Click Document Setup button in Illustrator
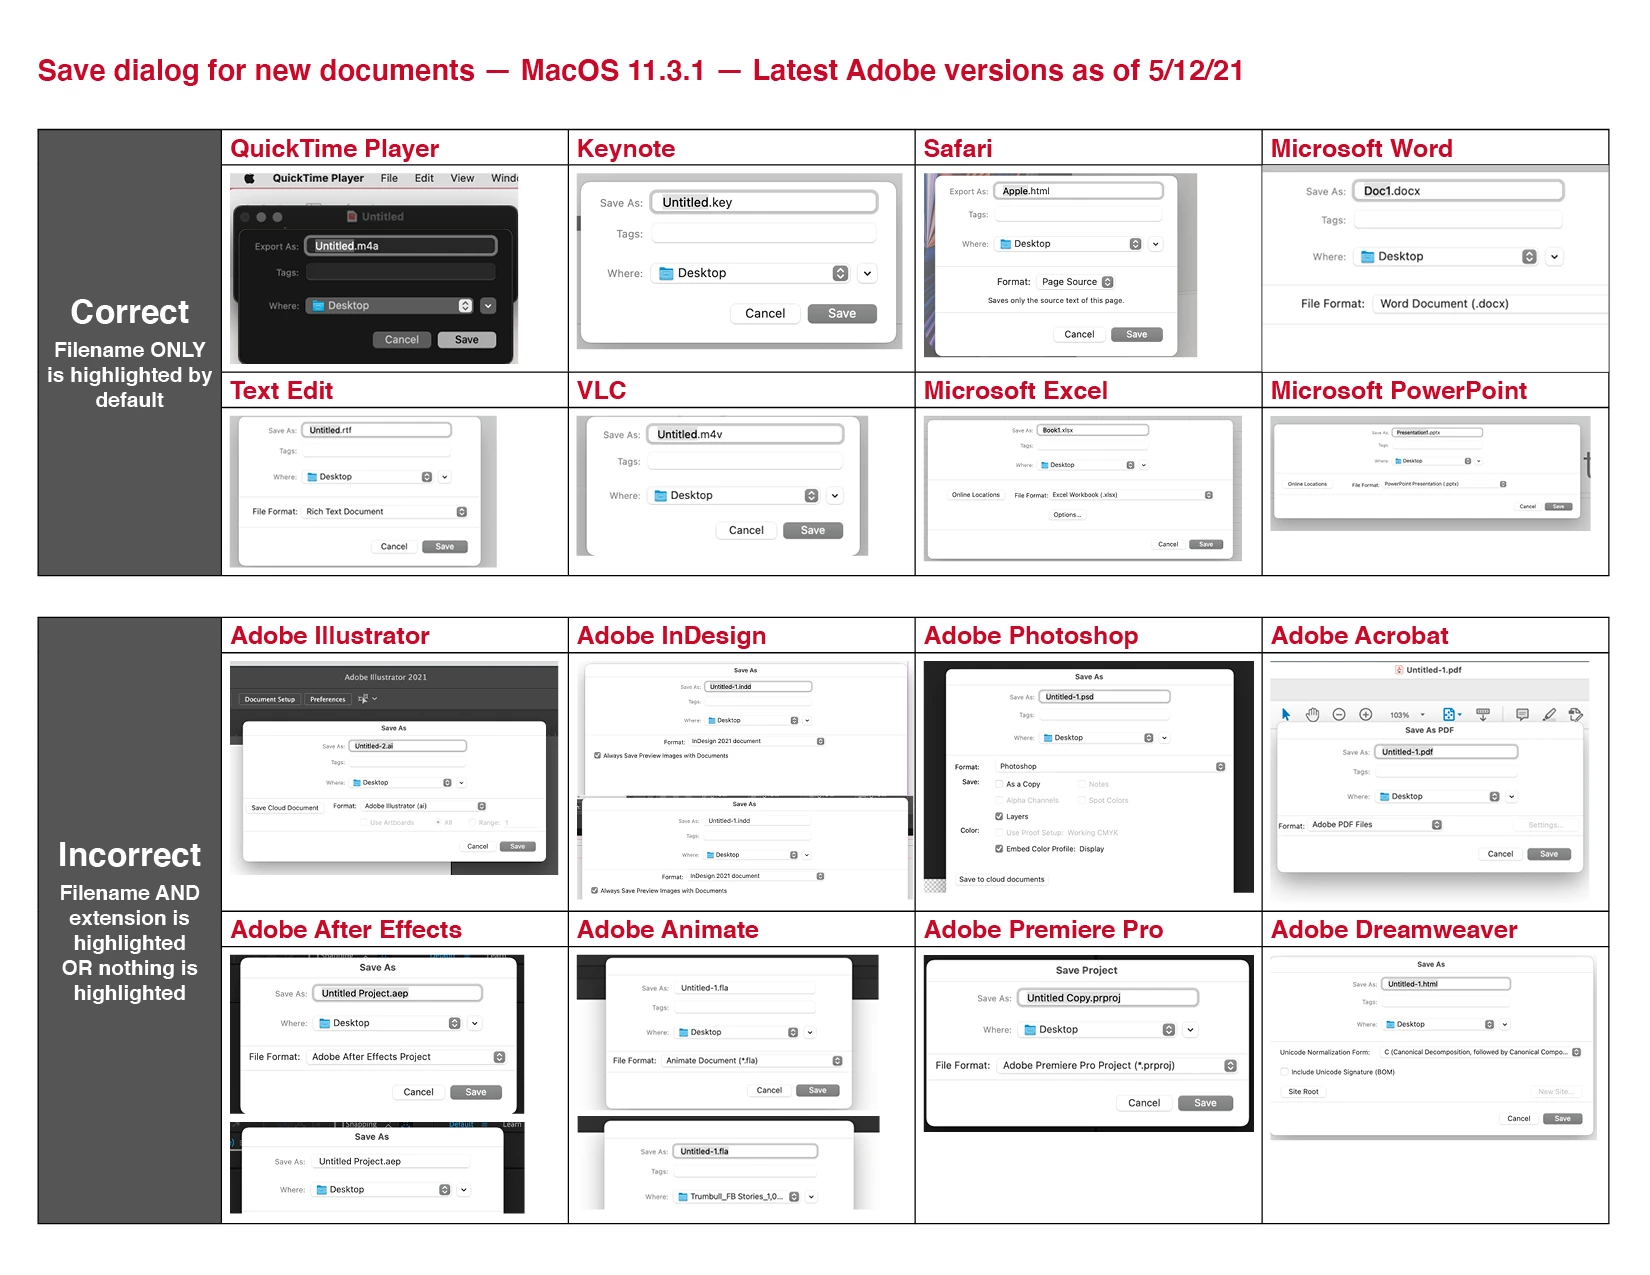1650x1275 pixels. 270,699
